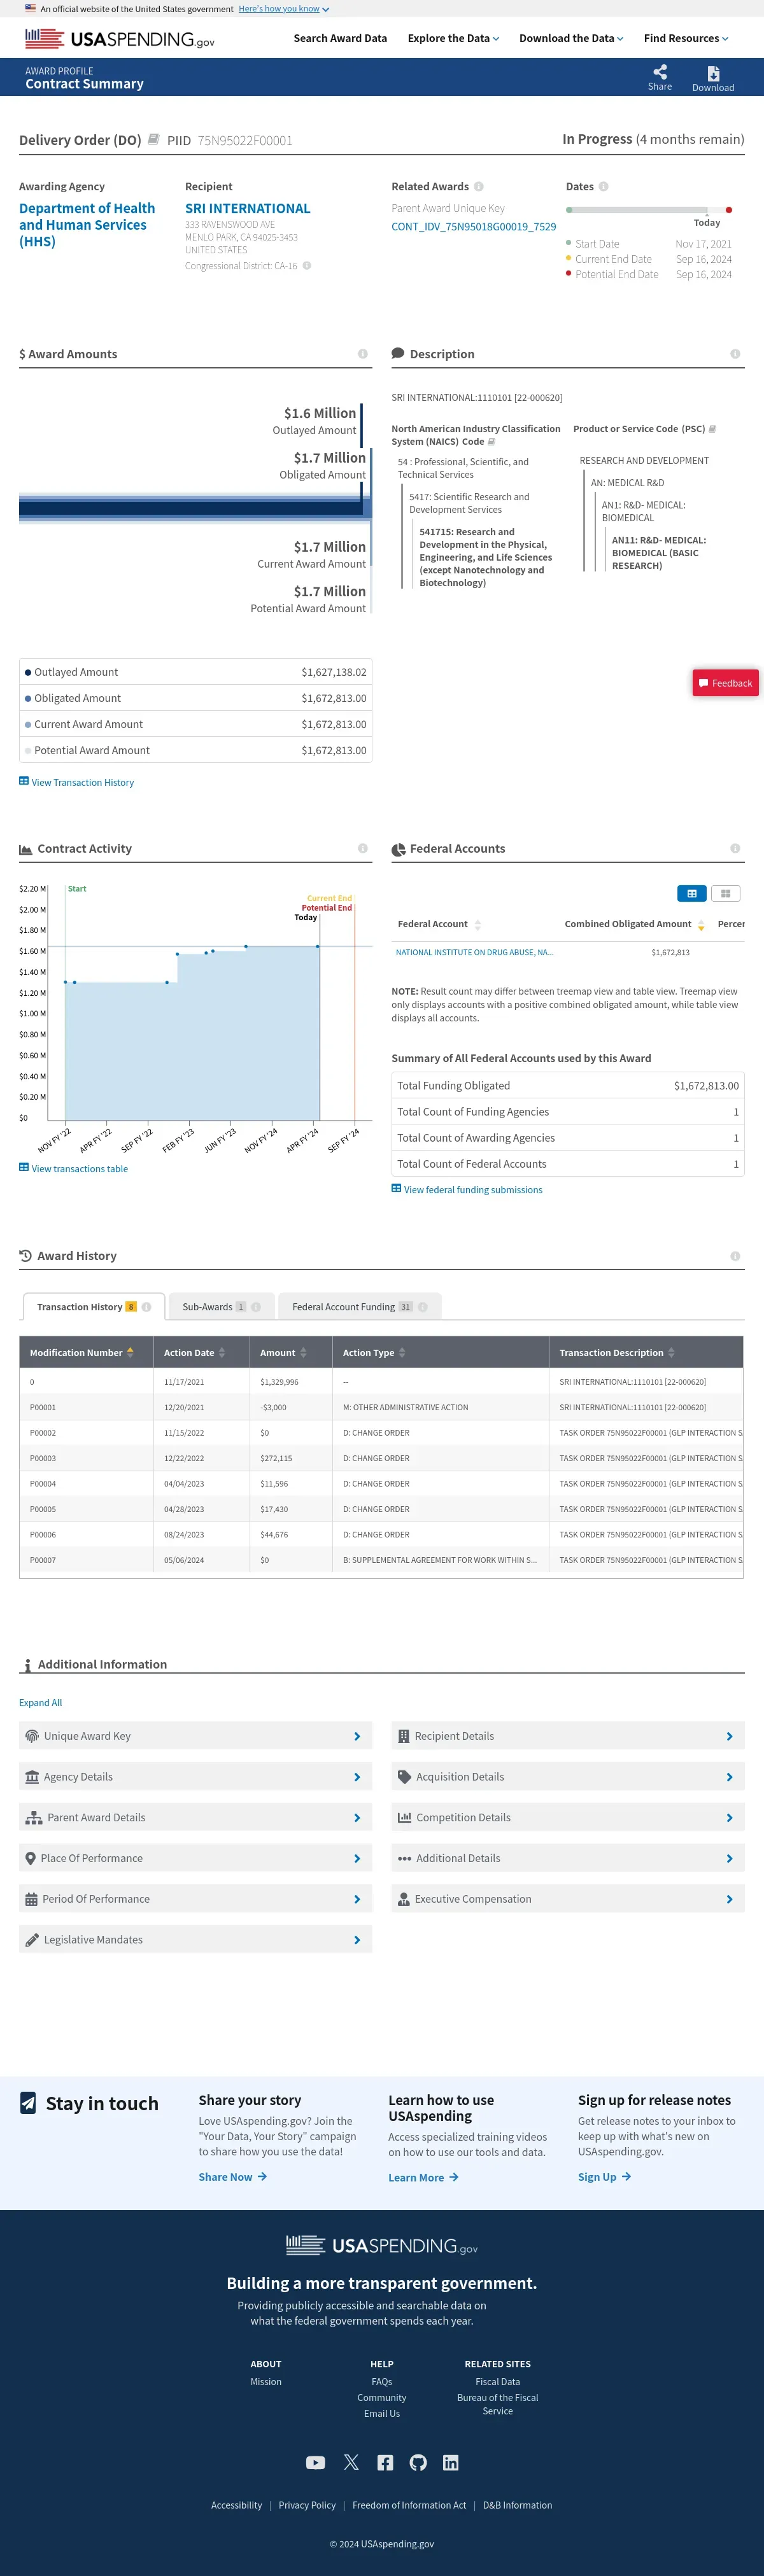Open the Facebook footer icon

point(385,2463)
